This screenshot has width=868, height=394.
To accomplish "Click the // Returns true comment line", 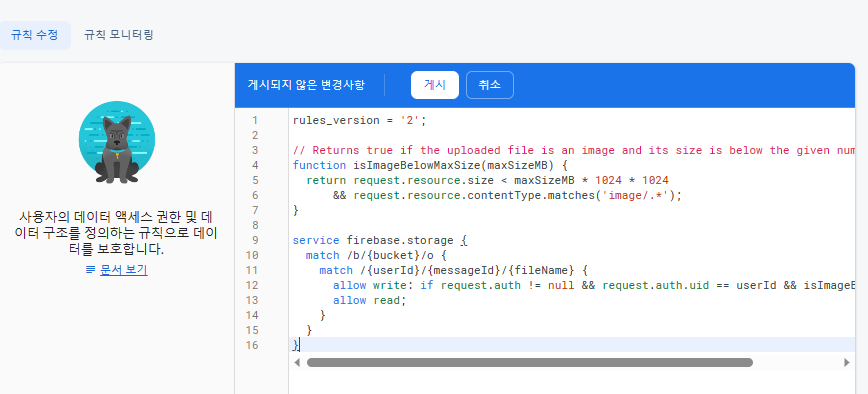I will 574,150.
